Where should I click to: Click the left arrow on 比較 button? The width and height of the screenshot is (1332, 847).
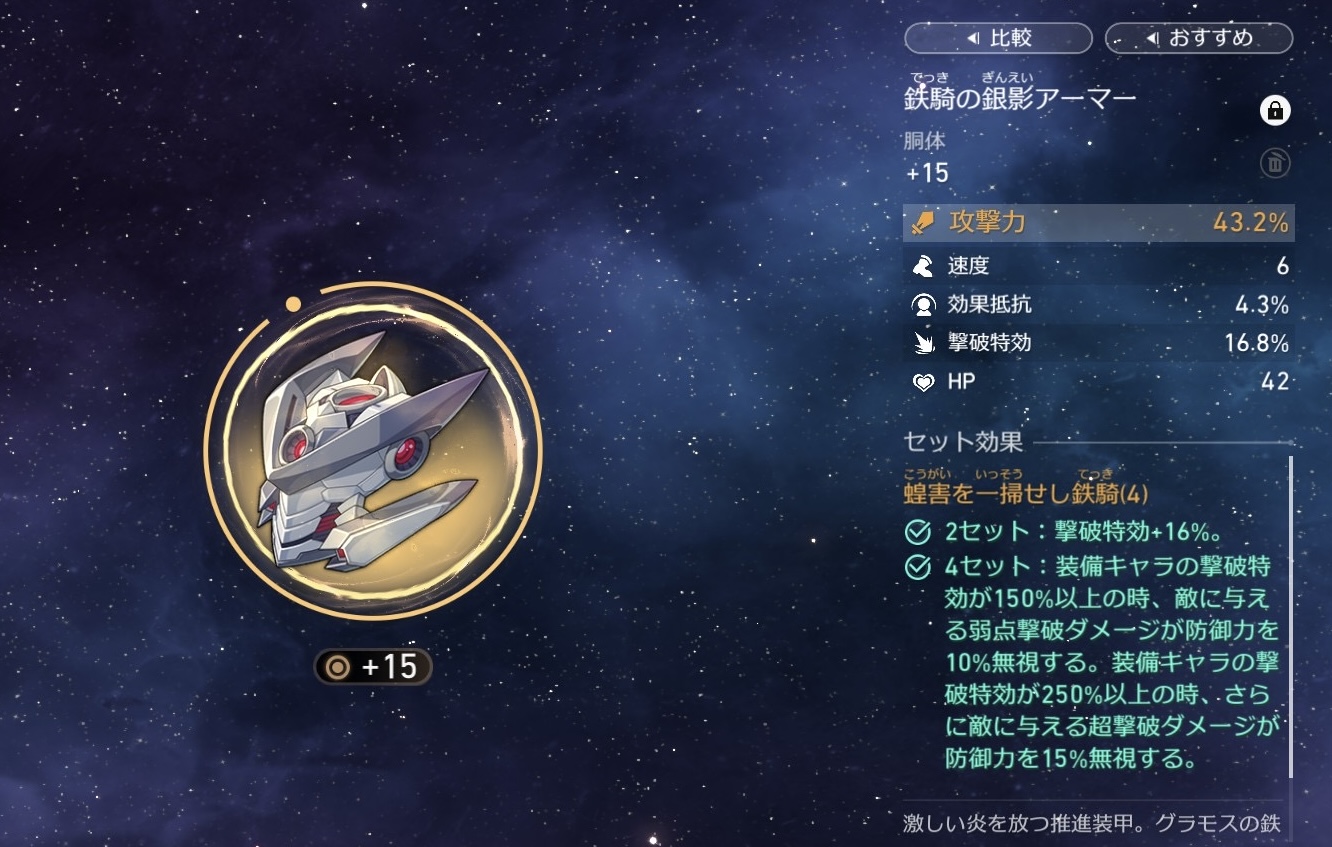click(972, 39)
